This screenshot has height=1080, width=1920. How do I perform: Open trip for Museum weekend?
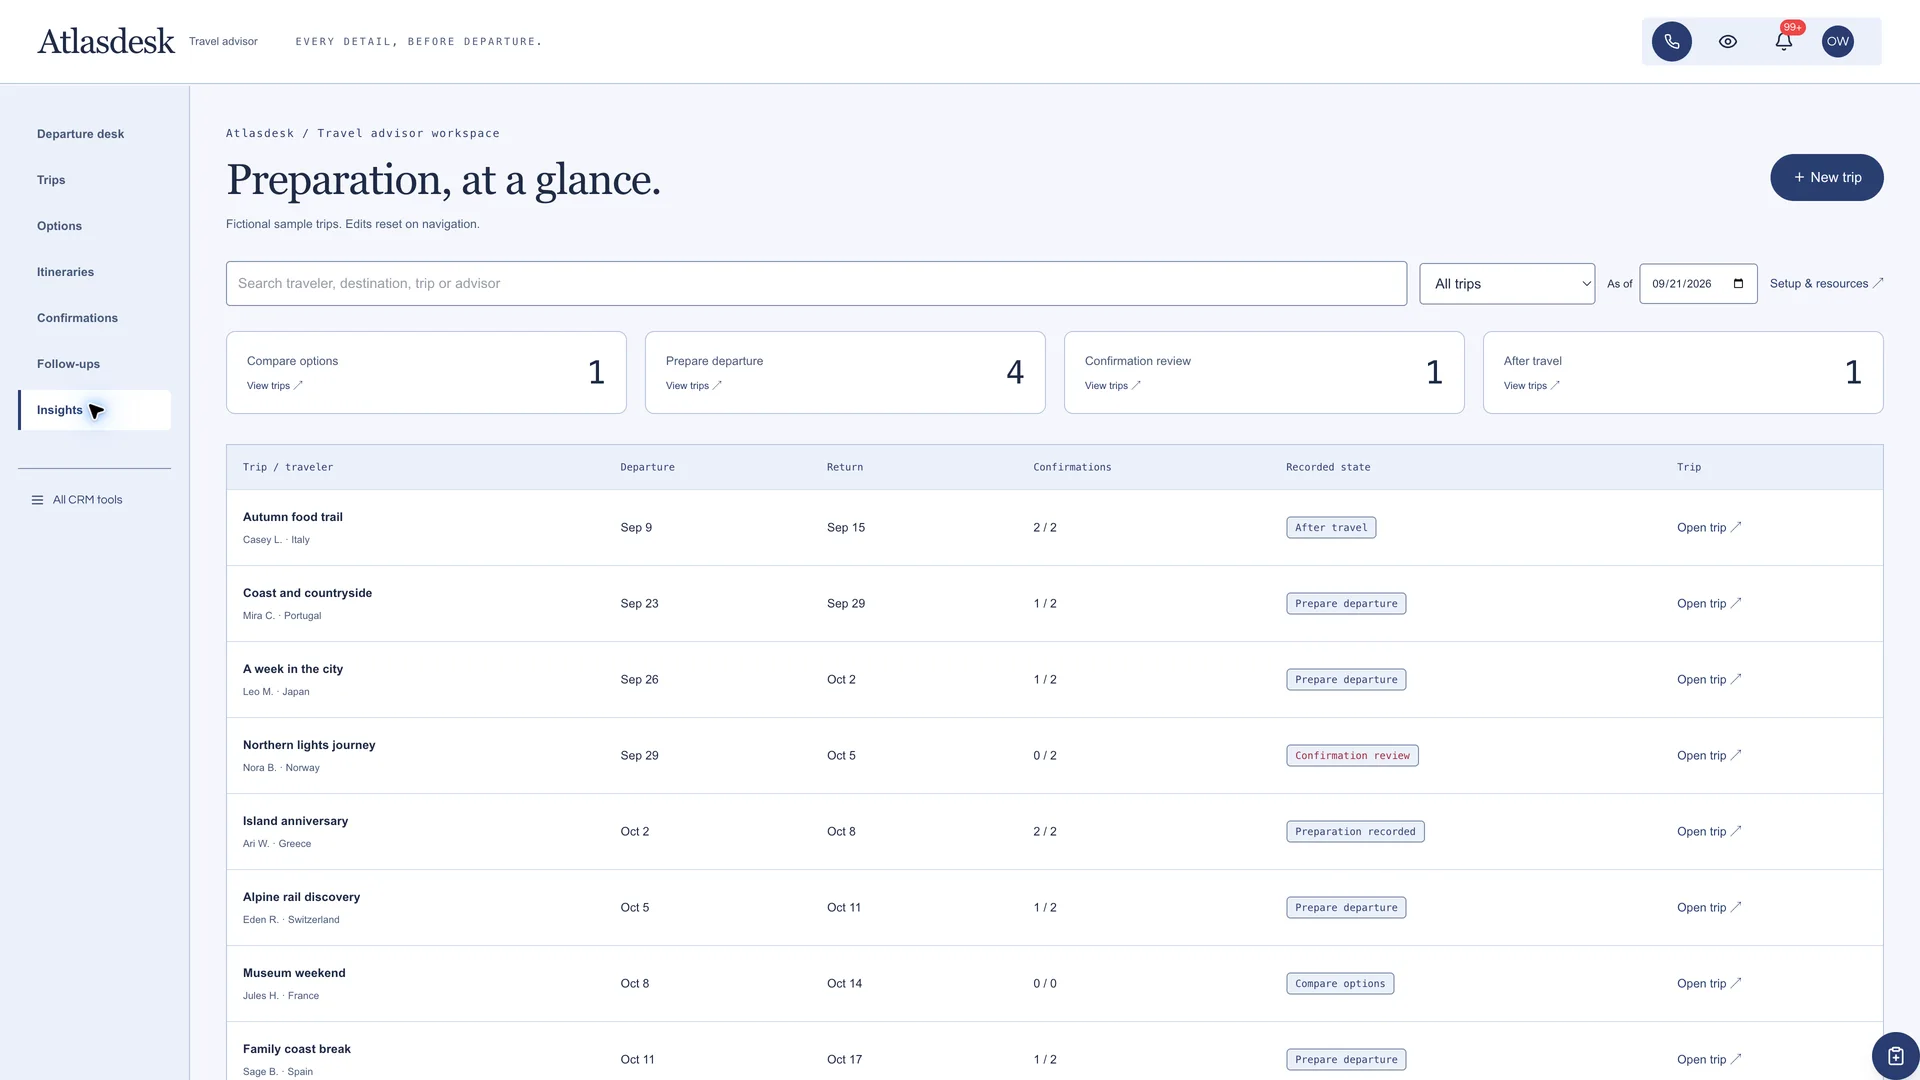click(1709, 983)
